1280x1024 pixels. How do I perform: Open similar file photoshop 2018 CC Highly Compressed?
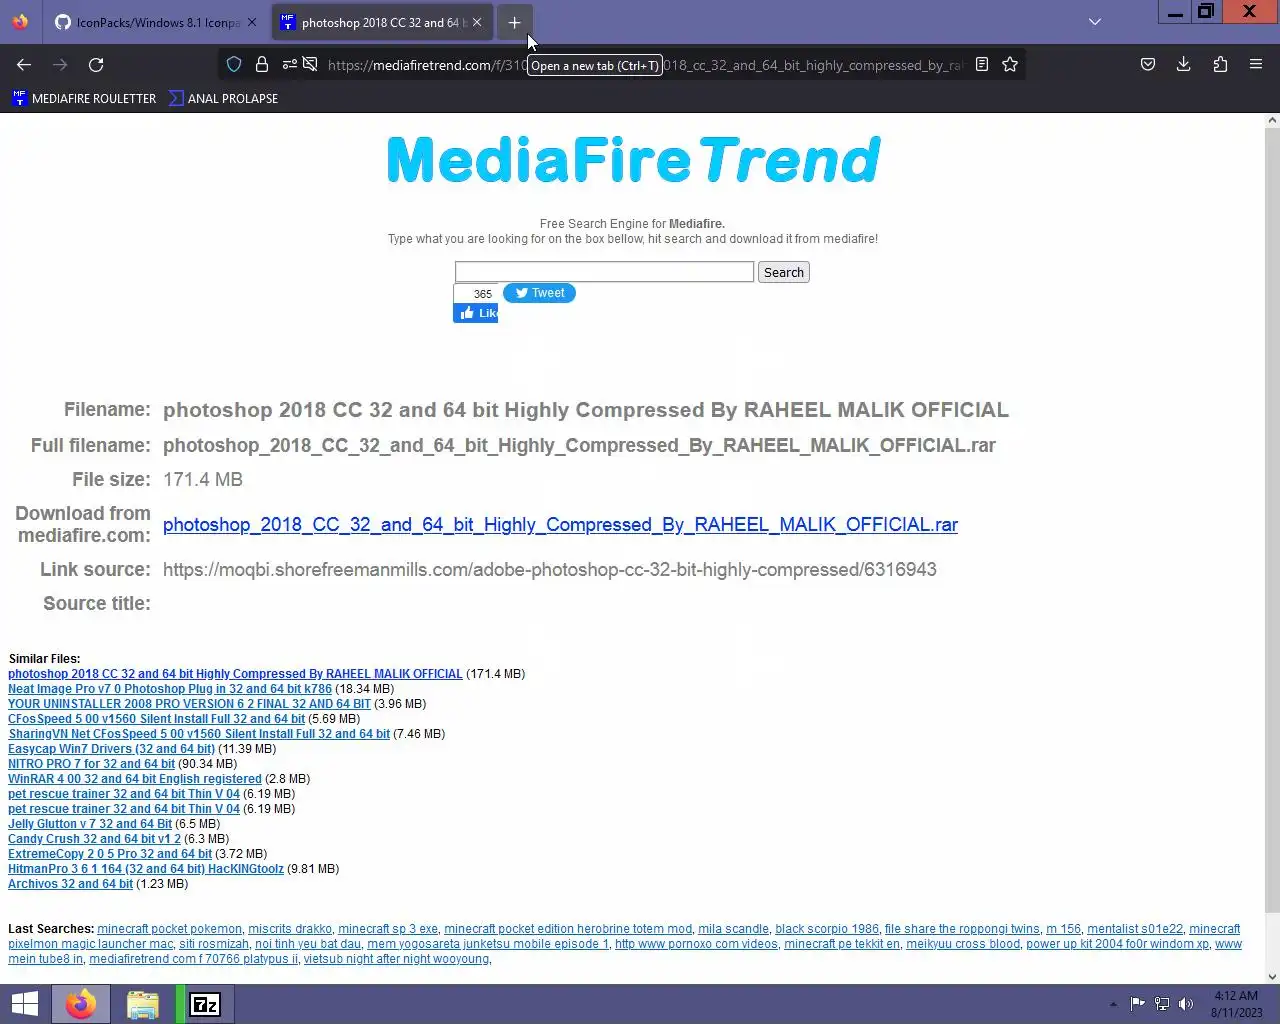[235, 674]
